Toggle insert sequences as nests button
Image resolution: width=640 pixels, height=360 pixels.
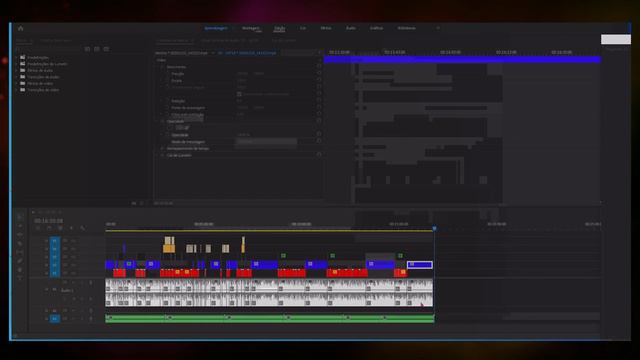[38, 228]
